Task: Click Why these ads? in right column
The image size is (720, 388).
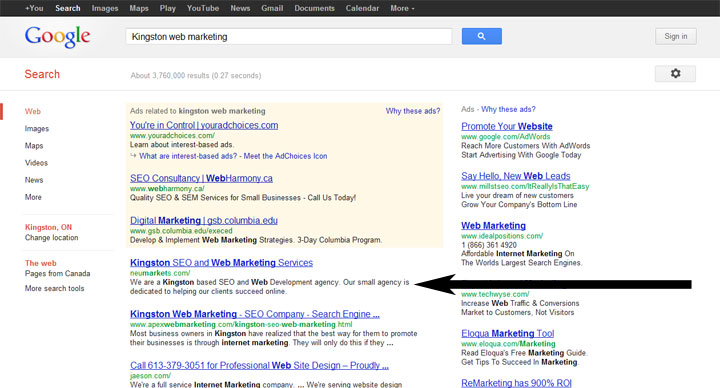Action: click(x=508, y=109)
